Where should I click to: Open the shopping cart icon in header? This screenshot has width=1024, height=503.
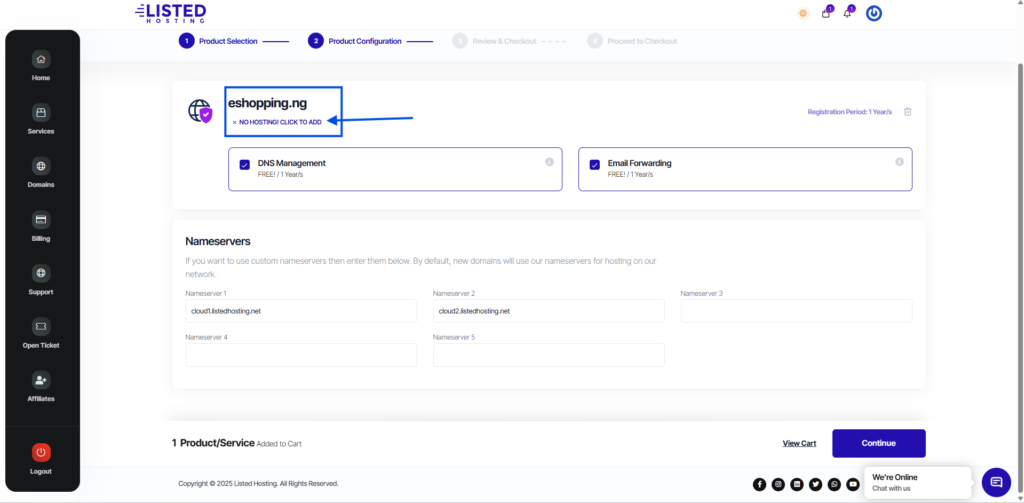[x=826, y=13]
